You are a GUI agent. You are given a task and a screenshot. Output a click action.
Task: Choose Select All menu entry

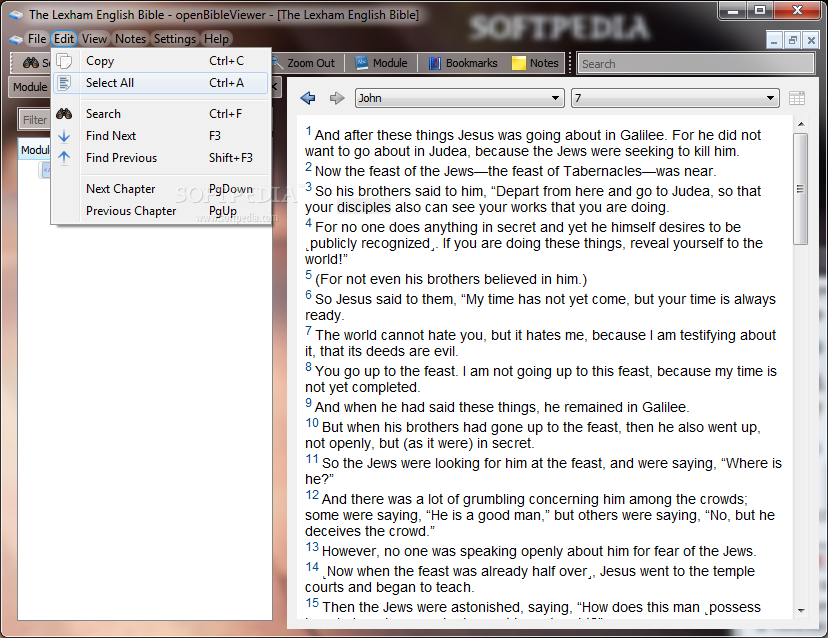[161, 83]
